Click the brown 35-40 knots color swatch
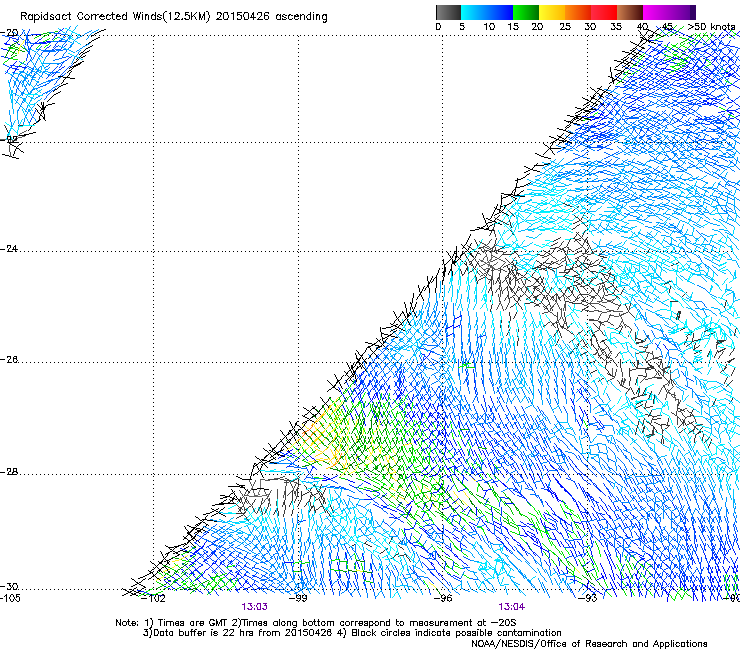Screen dimensions: 740x650 [630, 12]
